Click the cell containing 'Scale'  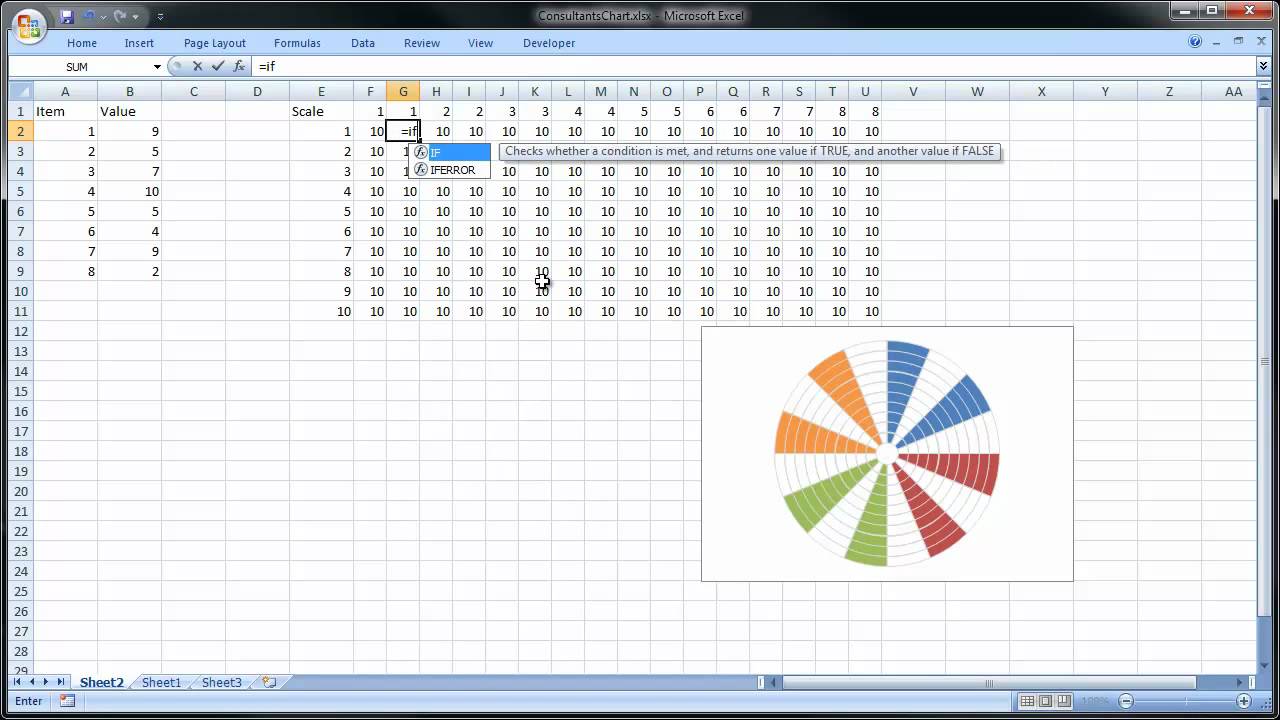(321, 111)
